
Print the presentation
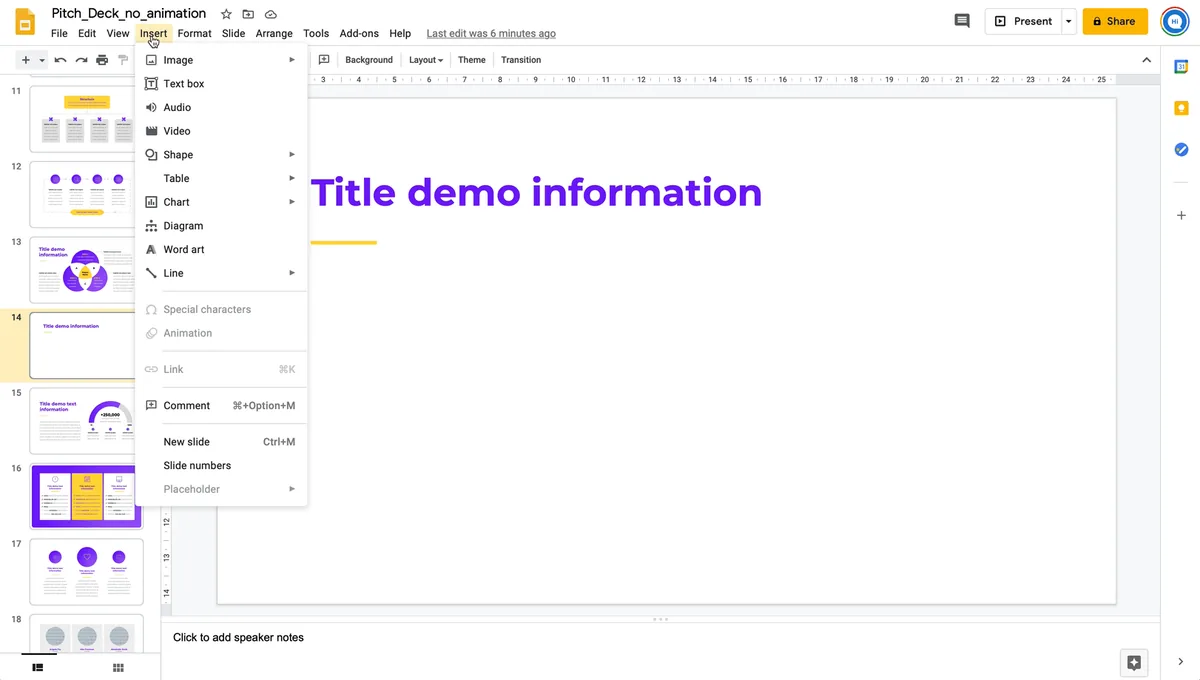pos(102,60)
